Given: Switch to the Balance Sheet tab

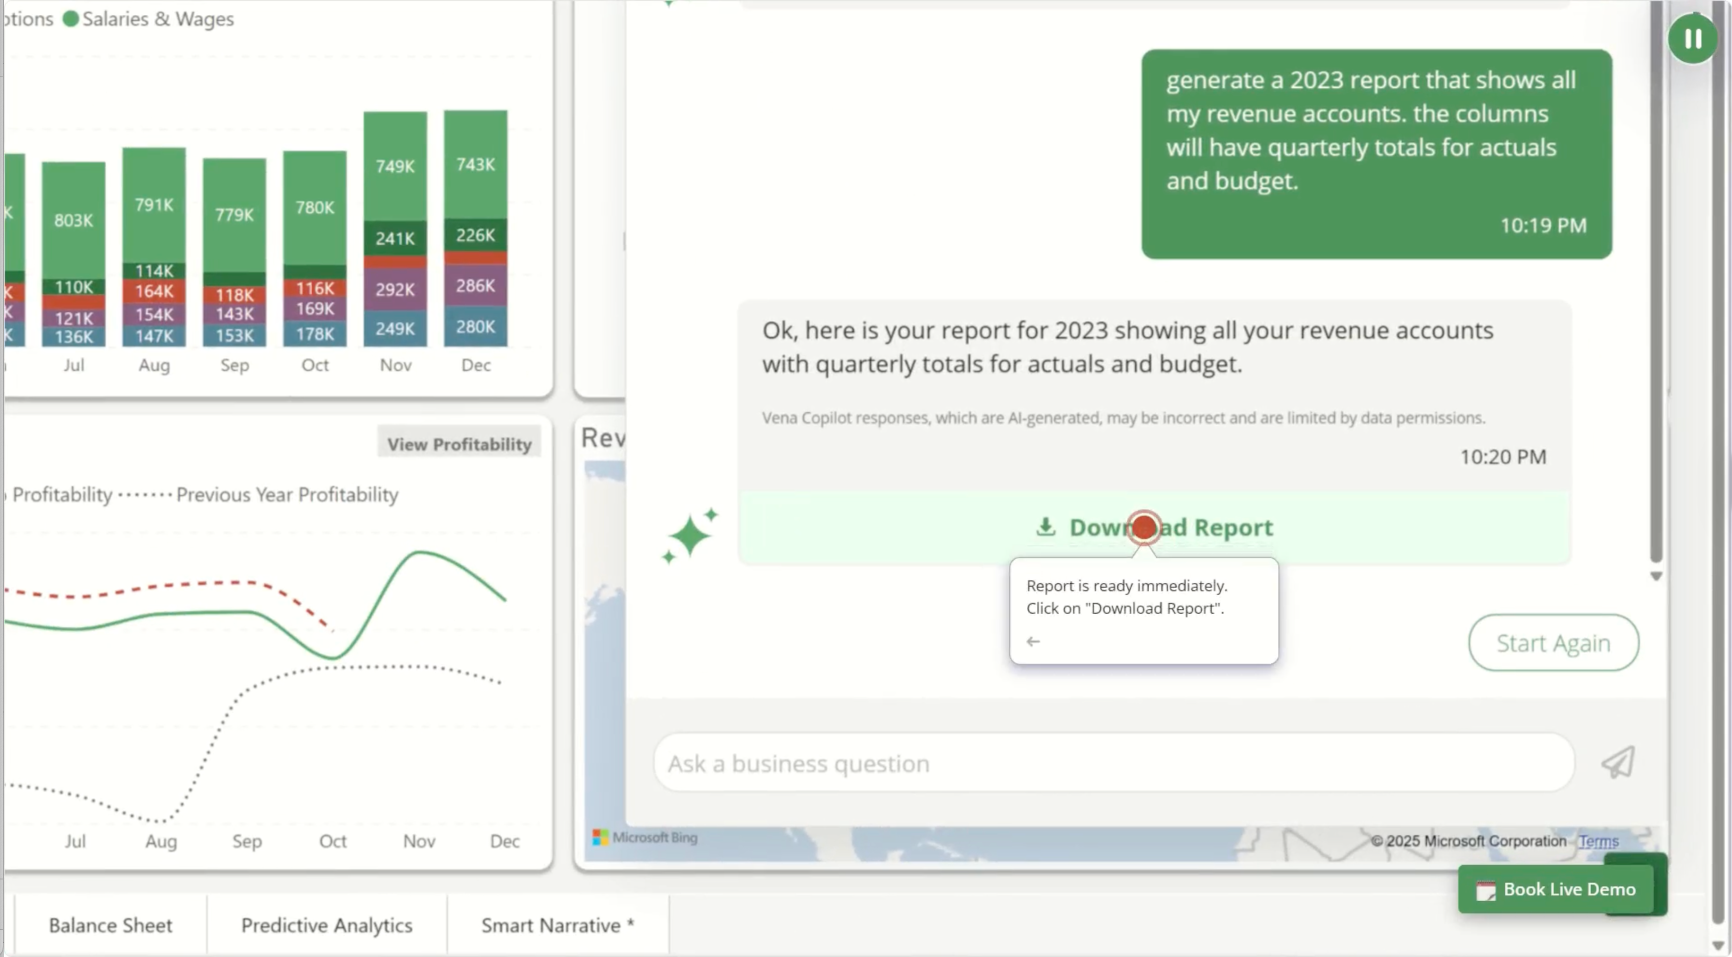Looking at the screenshot, I should point(111,925).
